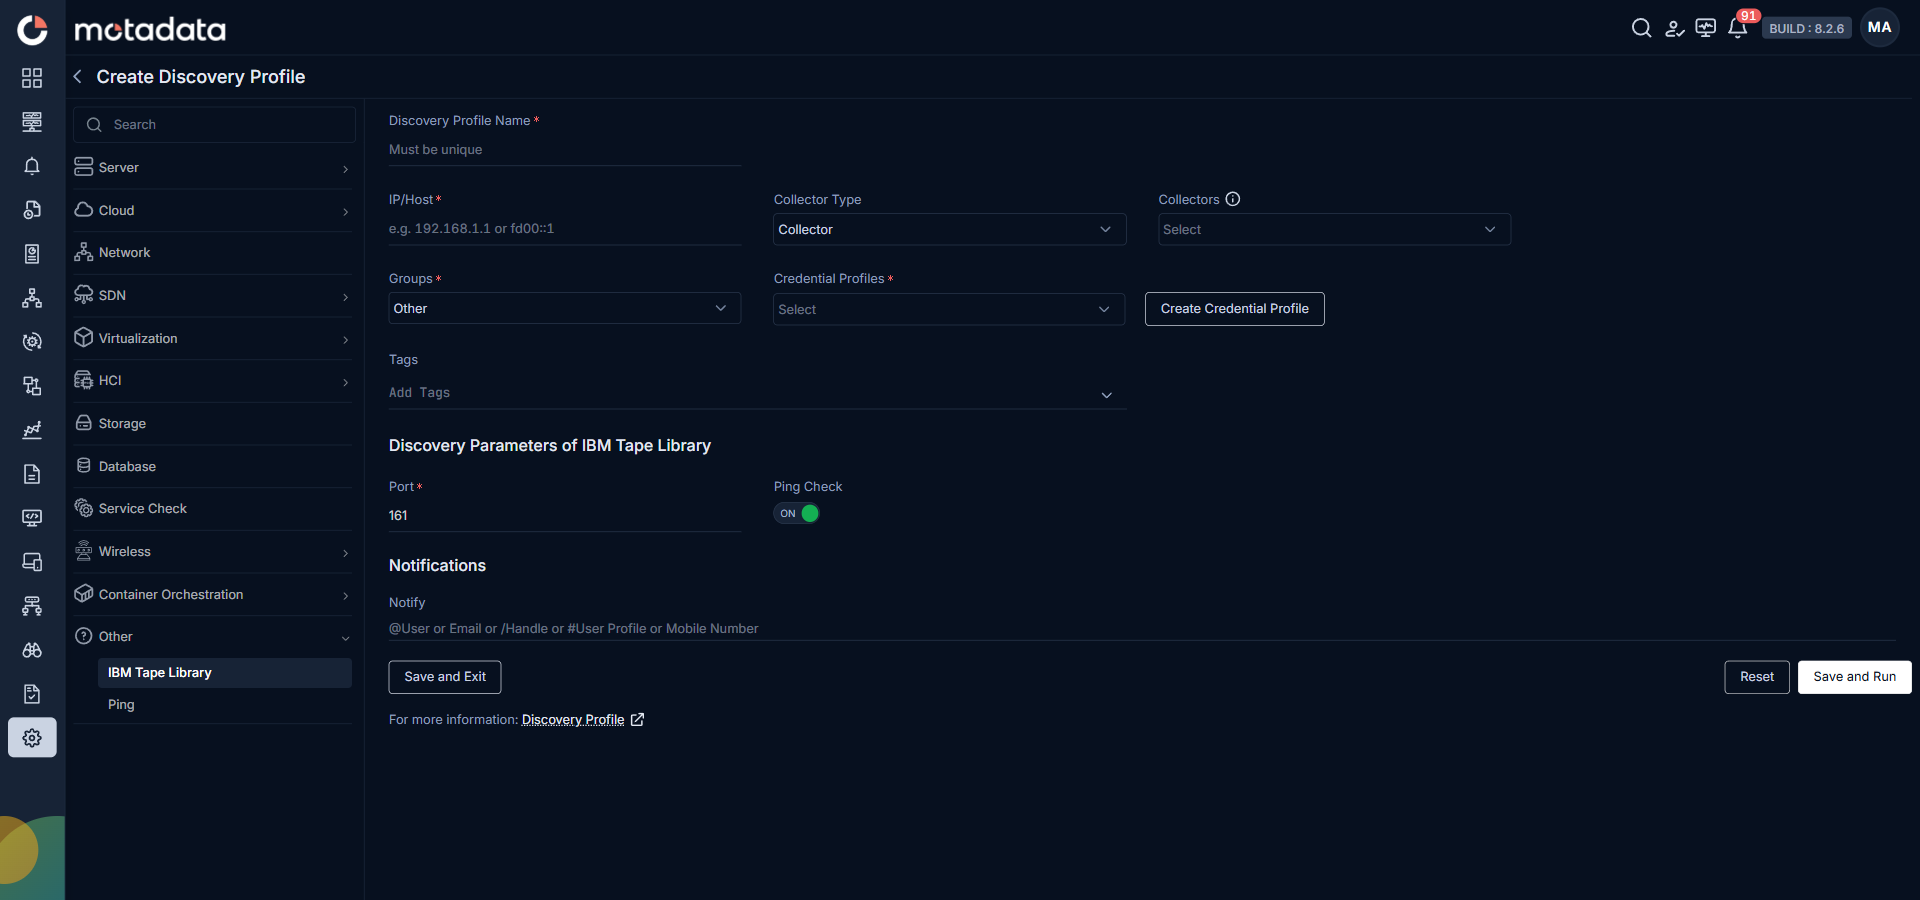Click the BUILD : 8.2.6 label
Viewport: 1920px width, 900px height.
tap(1806, 28)
